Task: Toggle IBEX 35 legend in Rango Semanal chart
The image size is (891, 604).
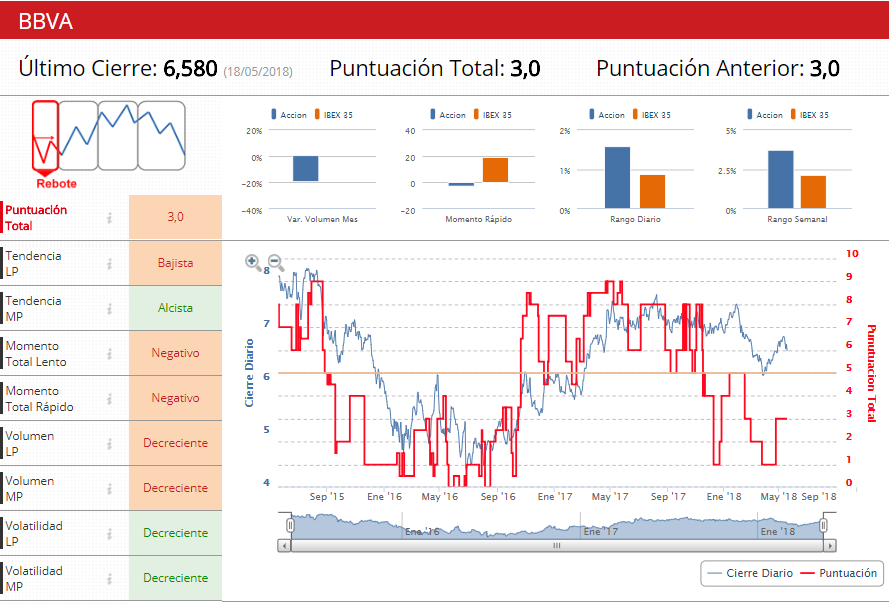Action: click(810, 115)
